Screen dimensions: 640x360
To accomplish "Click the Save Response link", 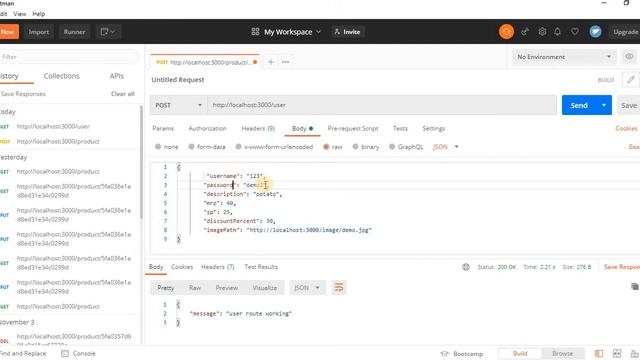I will 622,267.
